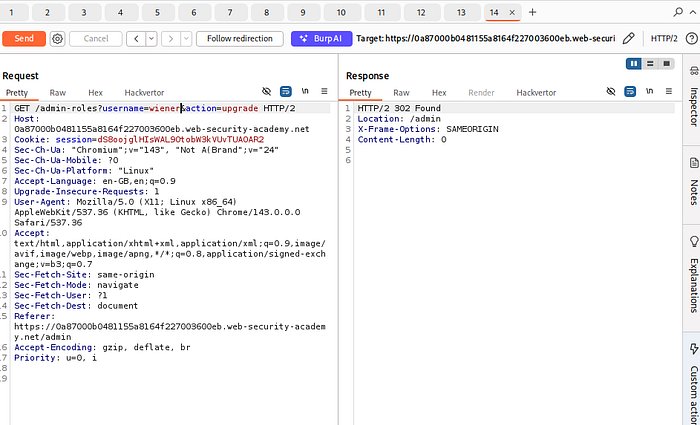Toggle hidden characters in Request pane
The width and height of the screenshot is (700, 425).
click(x=267, y=92)
